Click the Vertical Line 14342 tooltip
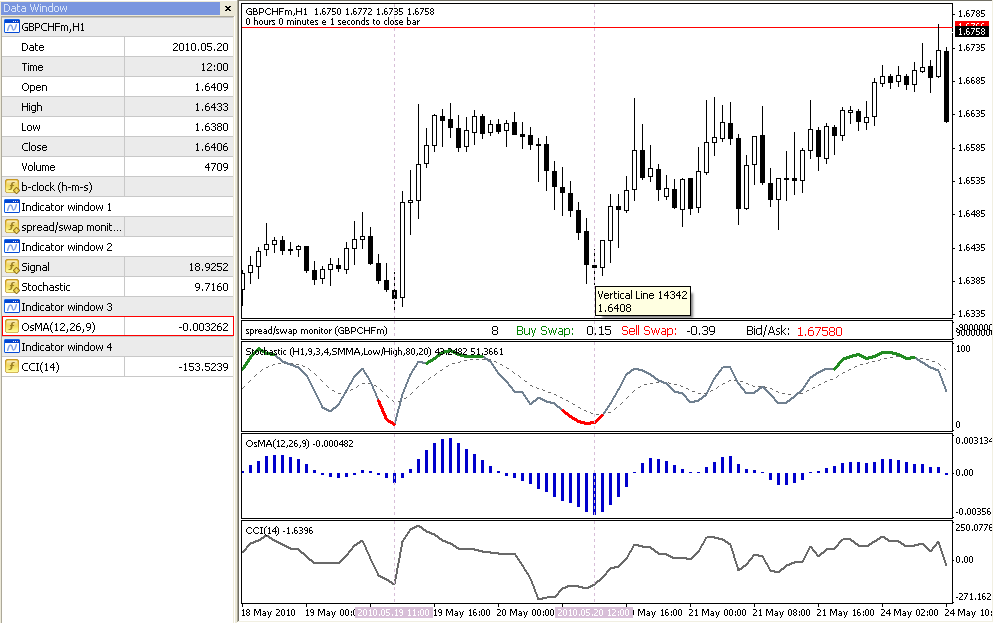993x623 pixels. (642, 301)
